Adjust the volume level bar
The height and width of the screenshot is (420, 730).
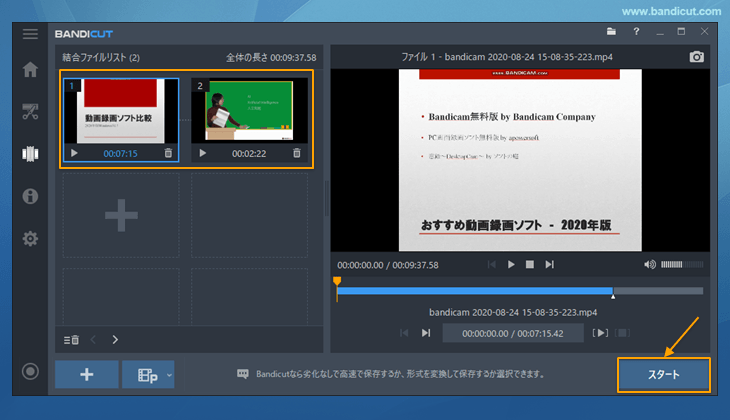click(x=682, y=264)
